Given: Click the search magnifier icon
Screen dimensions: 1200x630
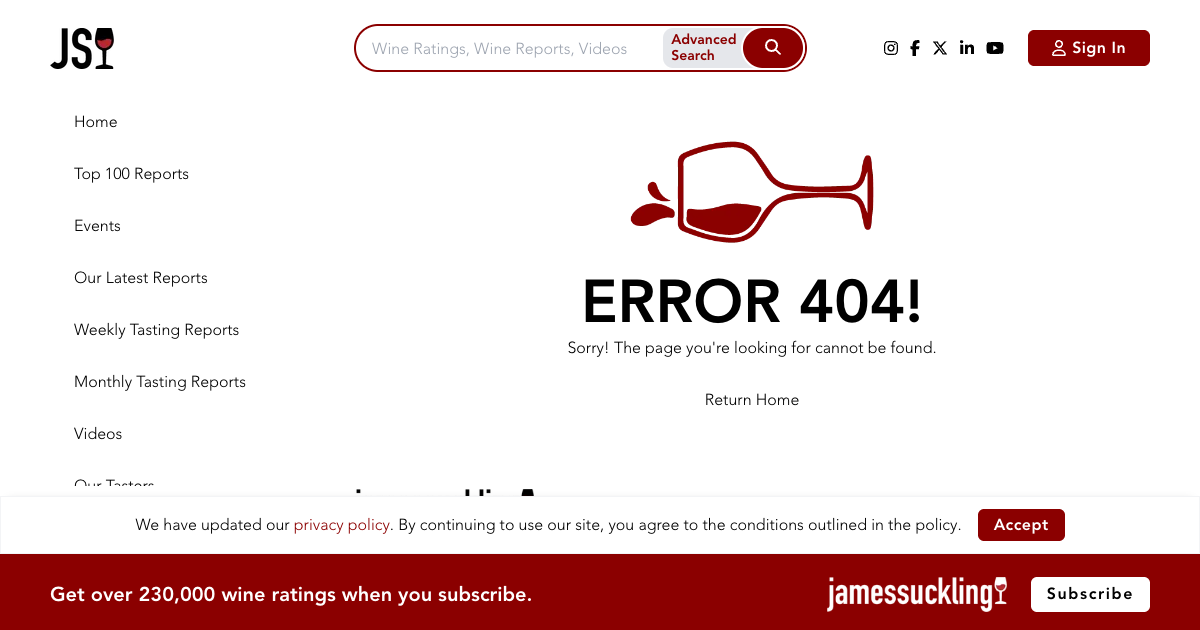Looking at the screenshot, I should 772,47.
